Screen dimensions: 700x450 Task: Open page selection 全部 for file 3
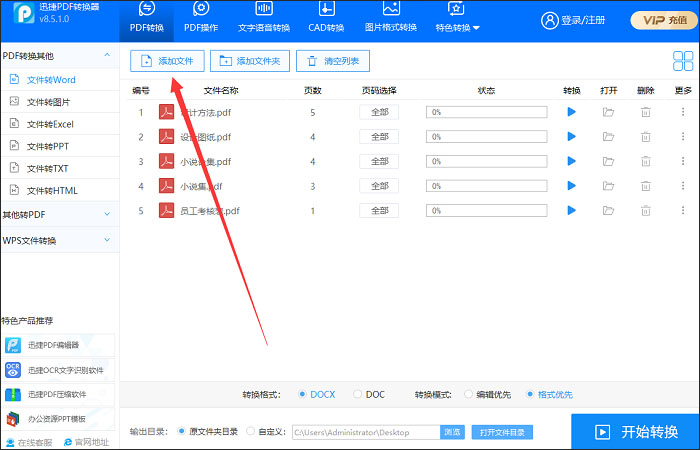[379, 161]
